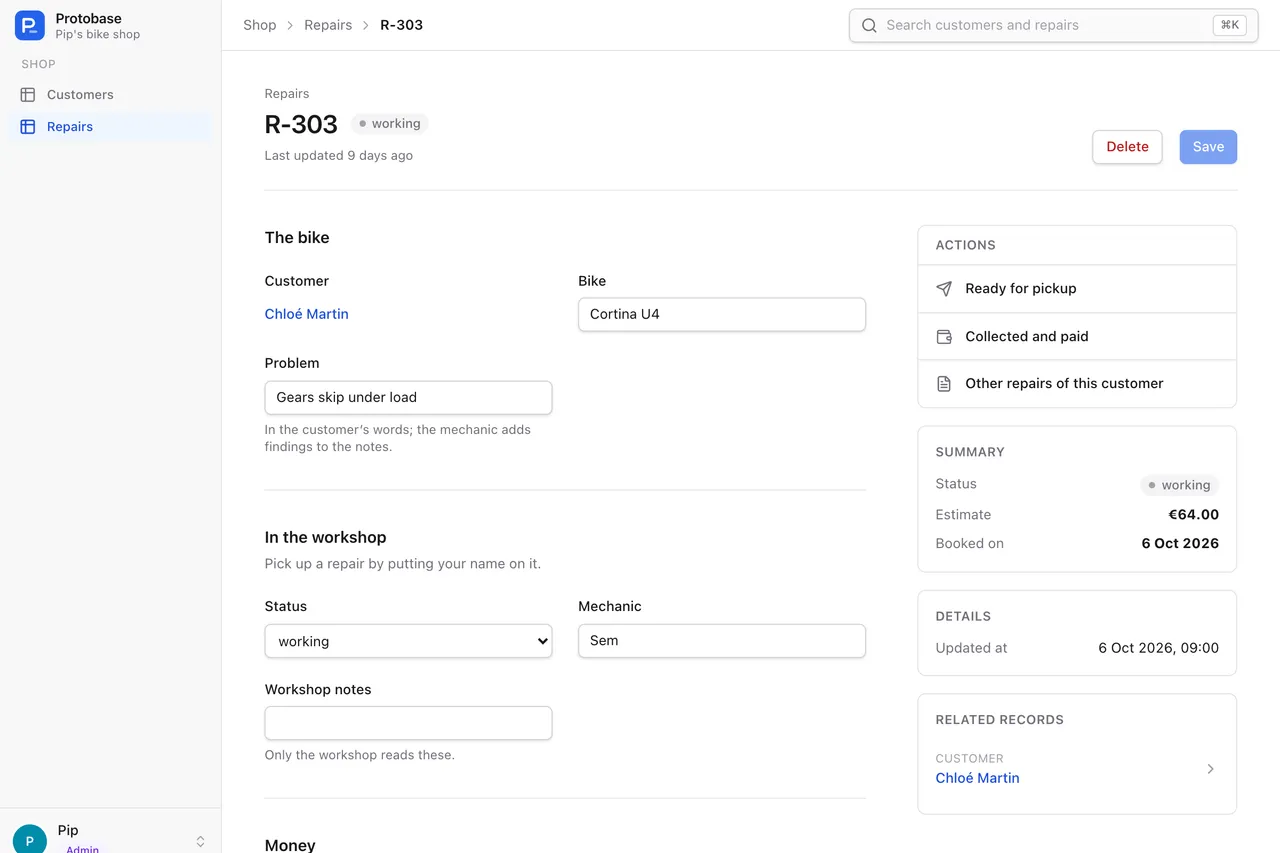1280x853 pixels.
Task: Select Repairs in the sidebar
Action: (110, 127)
